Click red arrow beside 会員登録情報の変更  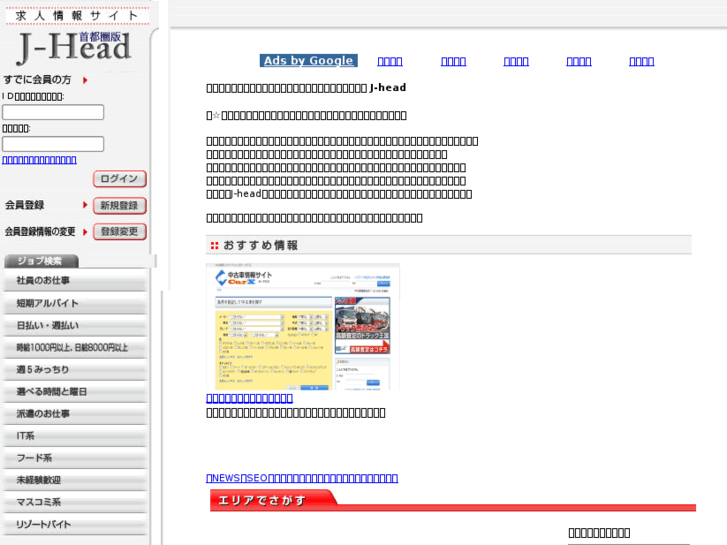click(85, 232)
